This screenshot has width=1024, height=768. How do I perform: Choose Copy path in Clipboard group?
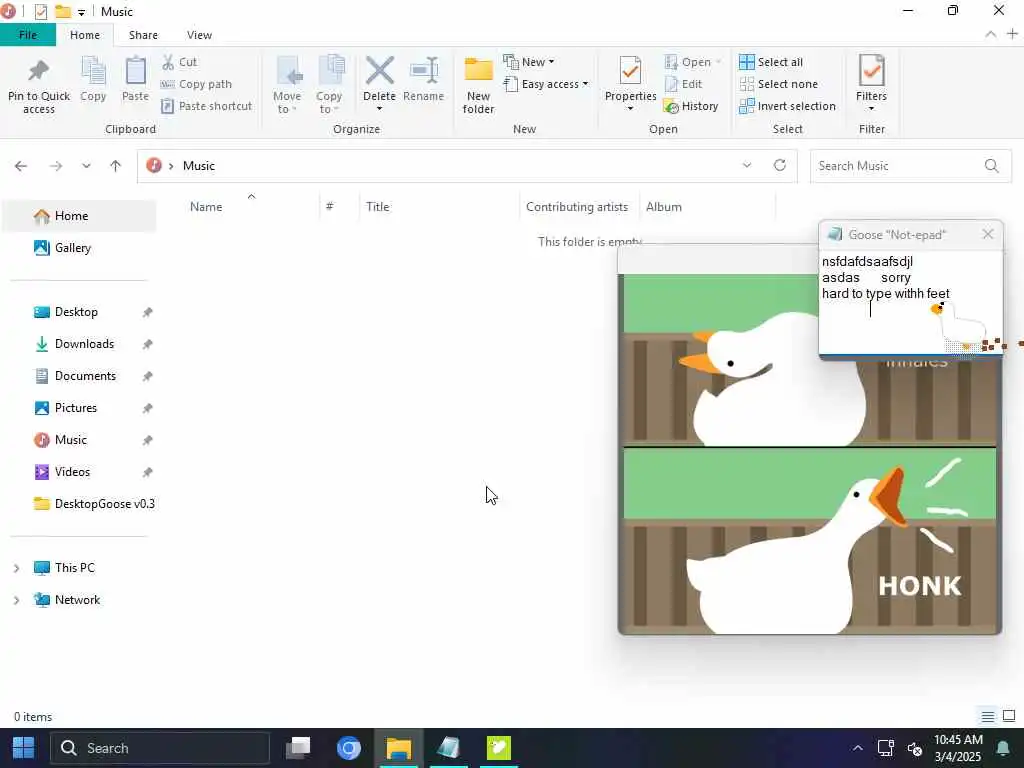196,84
